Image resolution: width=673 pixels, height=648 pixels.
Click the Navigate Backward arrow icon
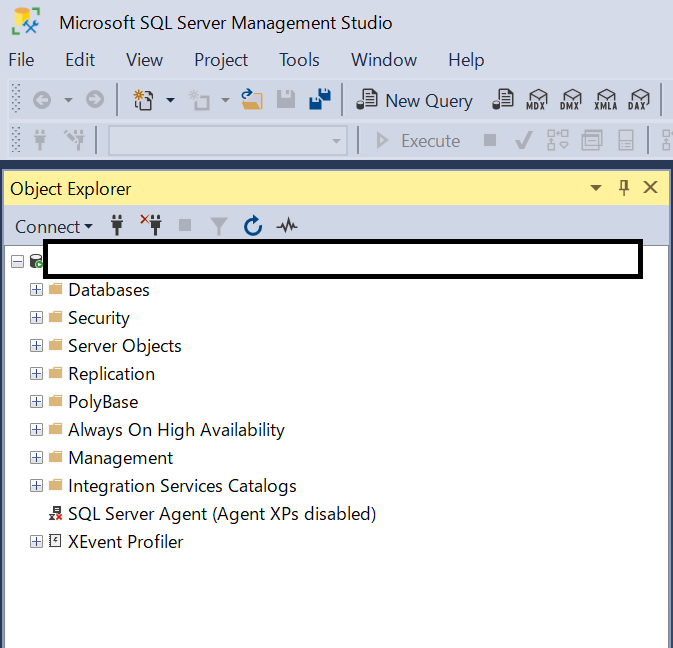pyautogui.click(x=42, y=100)
